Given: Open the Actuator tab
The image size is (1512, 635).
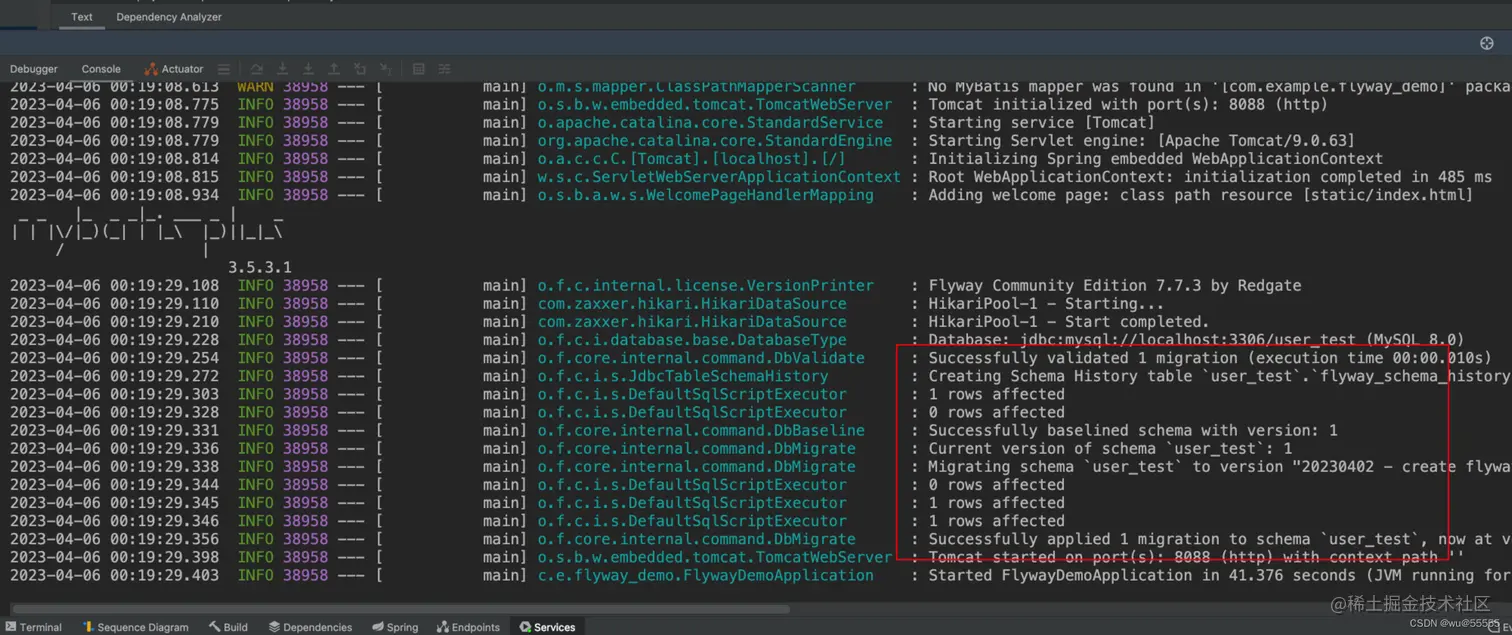Looking at the screenshot, I should coord(174,69).
